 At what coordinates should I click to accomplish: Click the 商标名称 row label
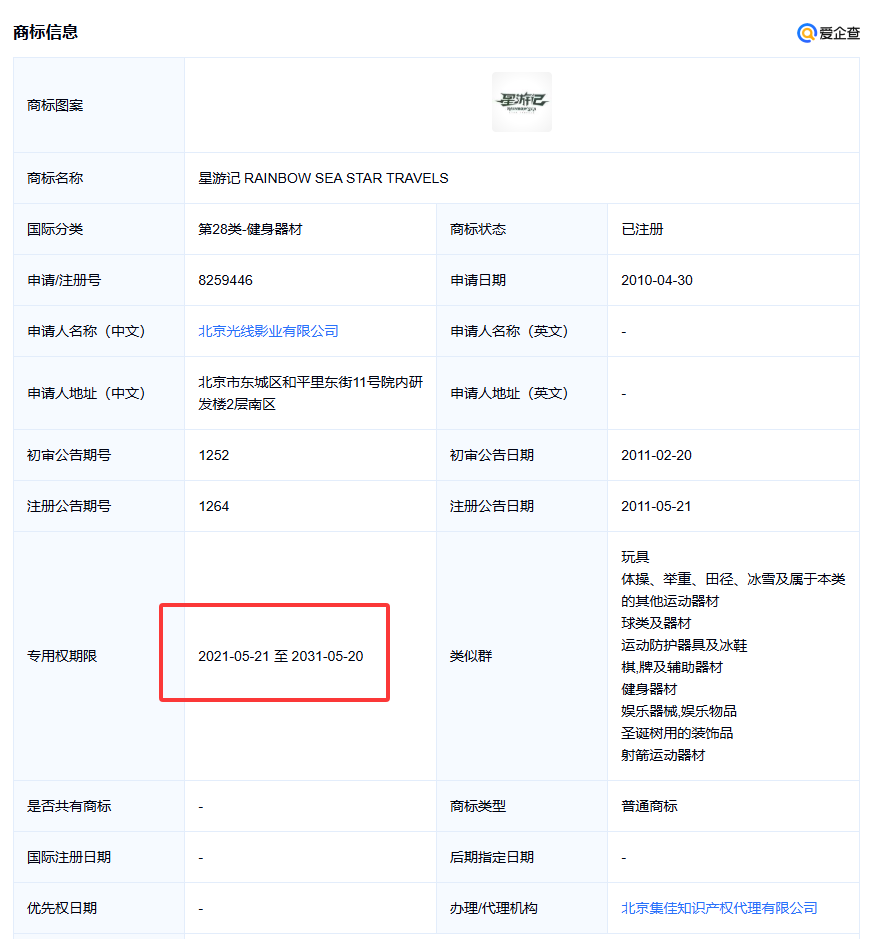point(55,178)
